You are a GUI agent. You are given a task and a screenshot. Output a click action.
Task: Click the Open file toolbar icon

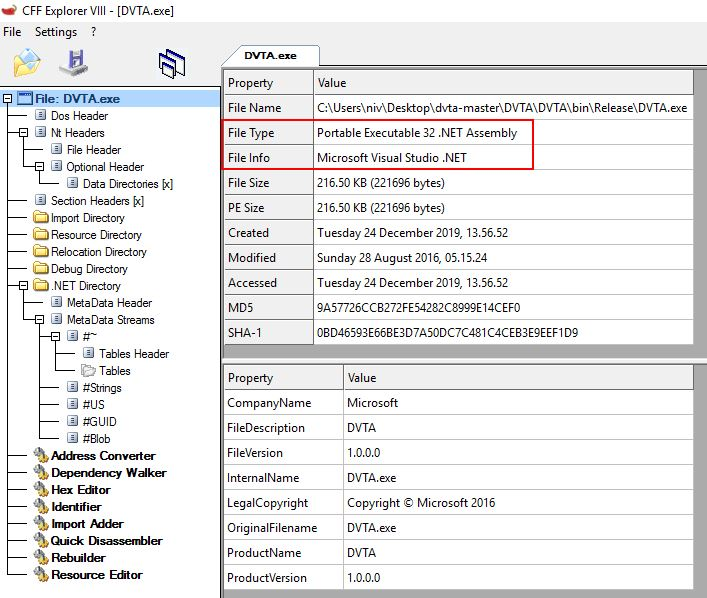27,63
